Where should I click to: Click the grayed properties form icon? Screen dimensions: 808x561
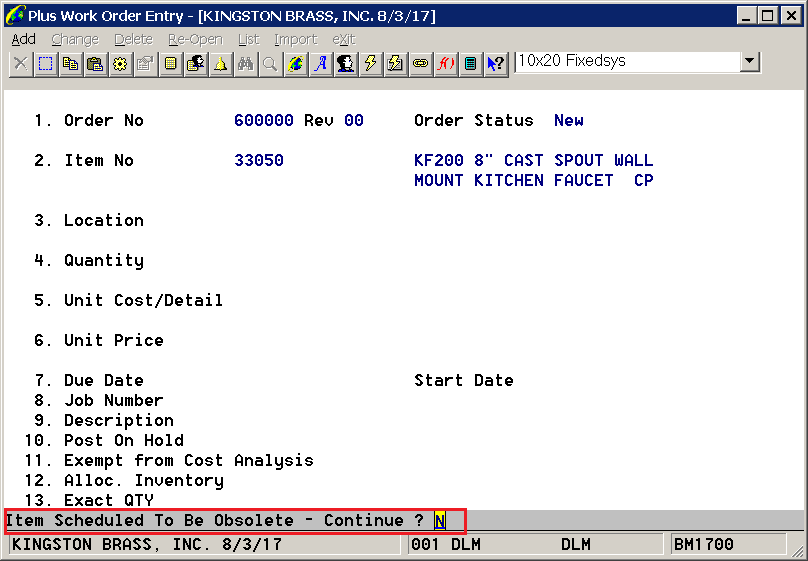145,64
